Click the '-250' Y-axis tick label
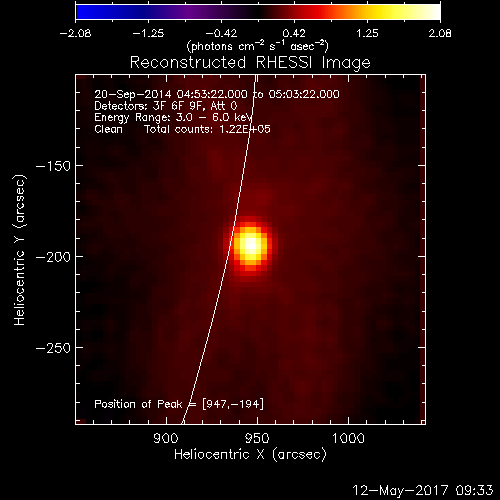Image resolution: width=500 pixels, height=500 pixels. (53, 348)
